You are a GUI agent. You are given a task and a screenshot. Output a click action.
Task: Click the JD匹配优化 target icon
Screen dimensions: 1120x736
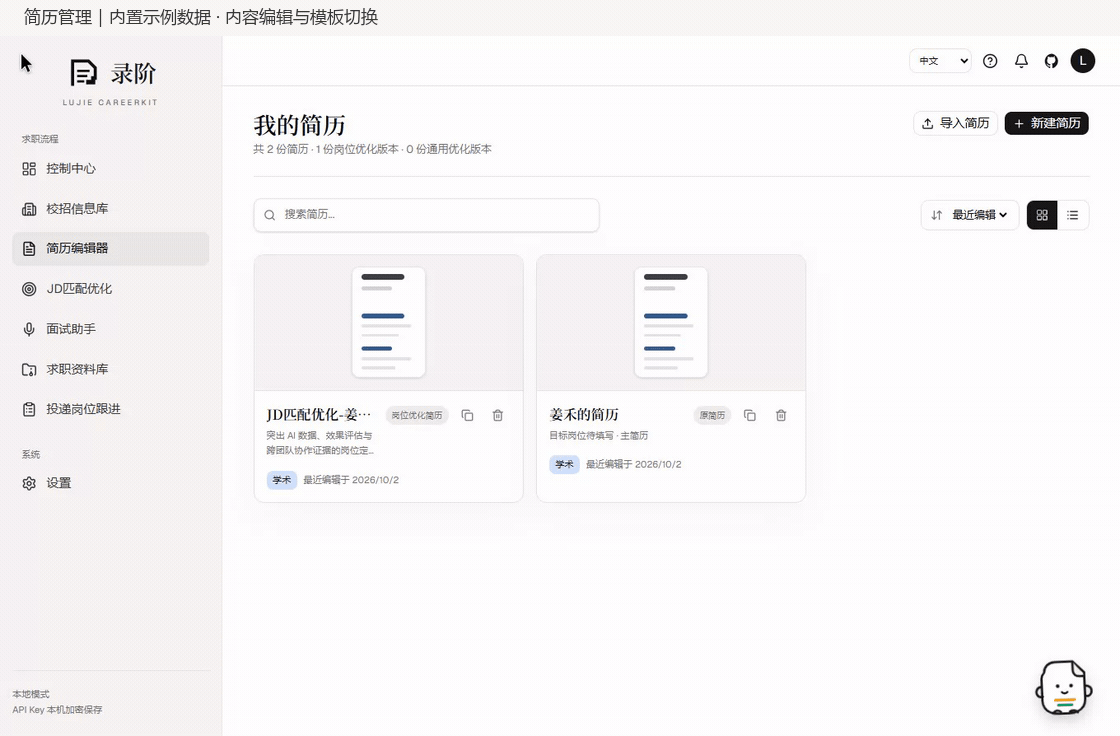29,289
